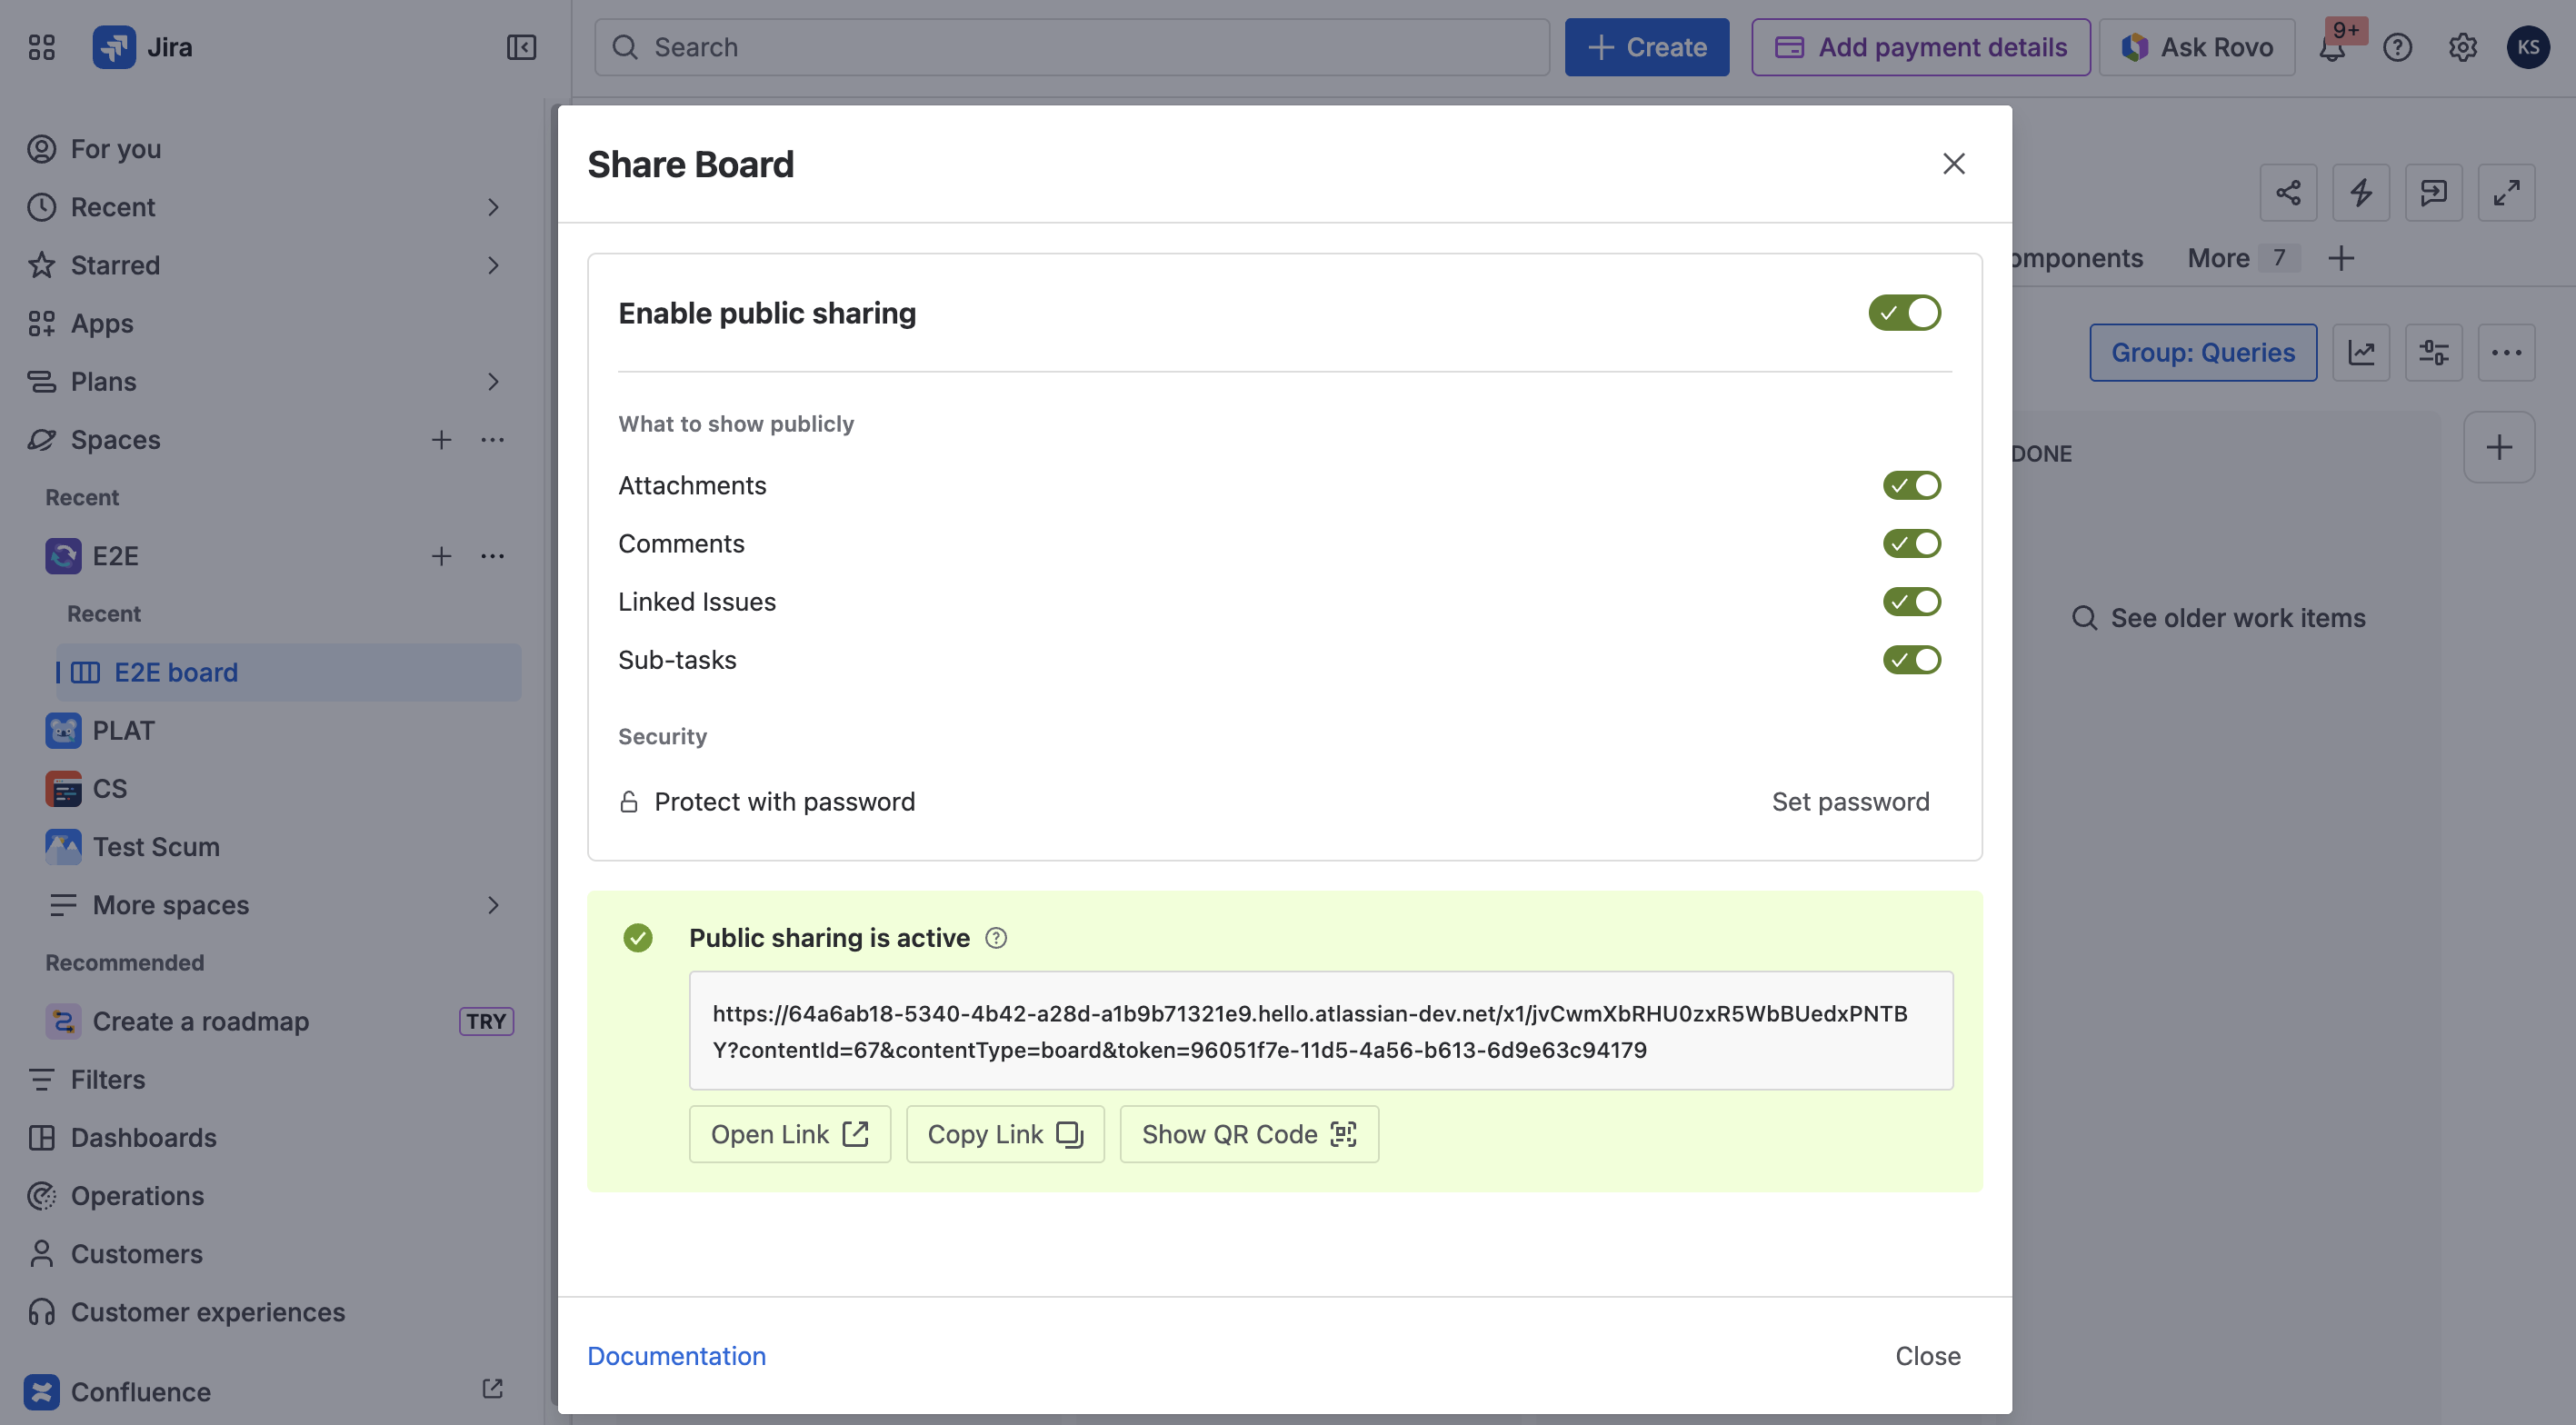Expand the Starred menu chevron
2576x1425 pixels.
[x=493, y=265]
